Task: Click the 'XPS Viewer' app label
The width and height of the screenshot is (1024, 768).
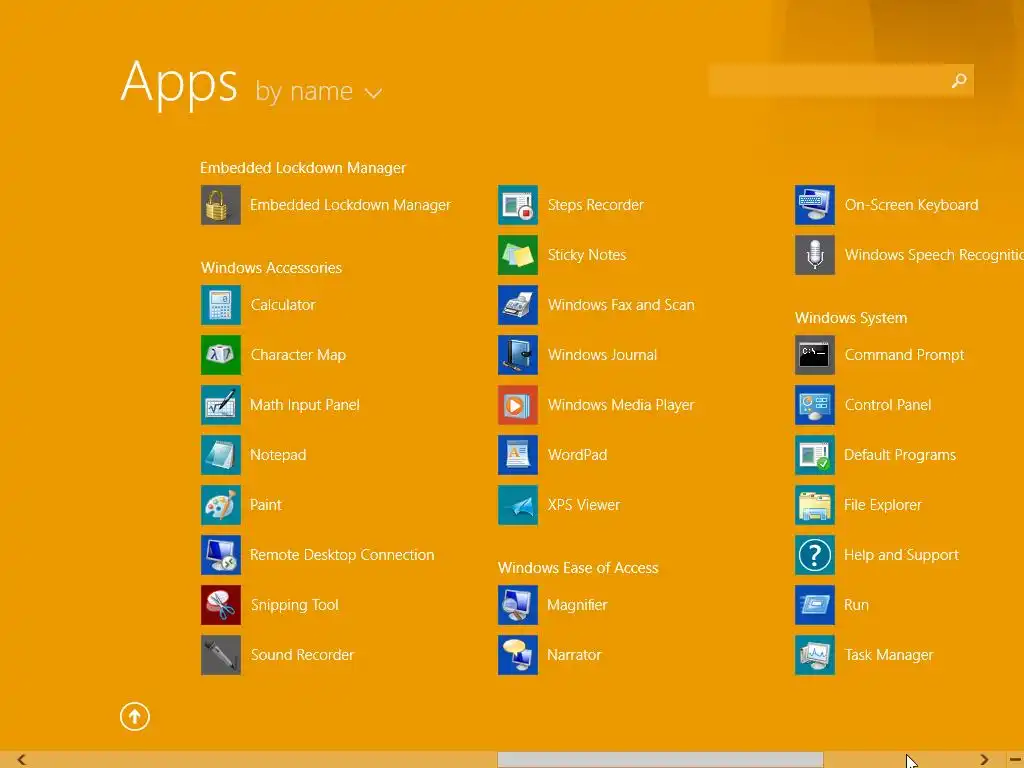Action: coord(584,505)
